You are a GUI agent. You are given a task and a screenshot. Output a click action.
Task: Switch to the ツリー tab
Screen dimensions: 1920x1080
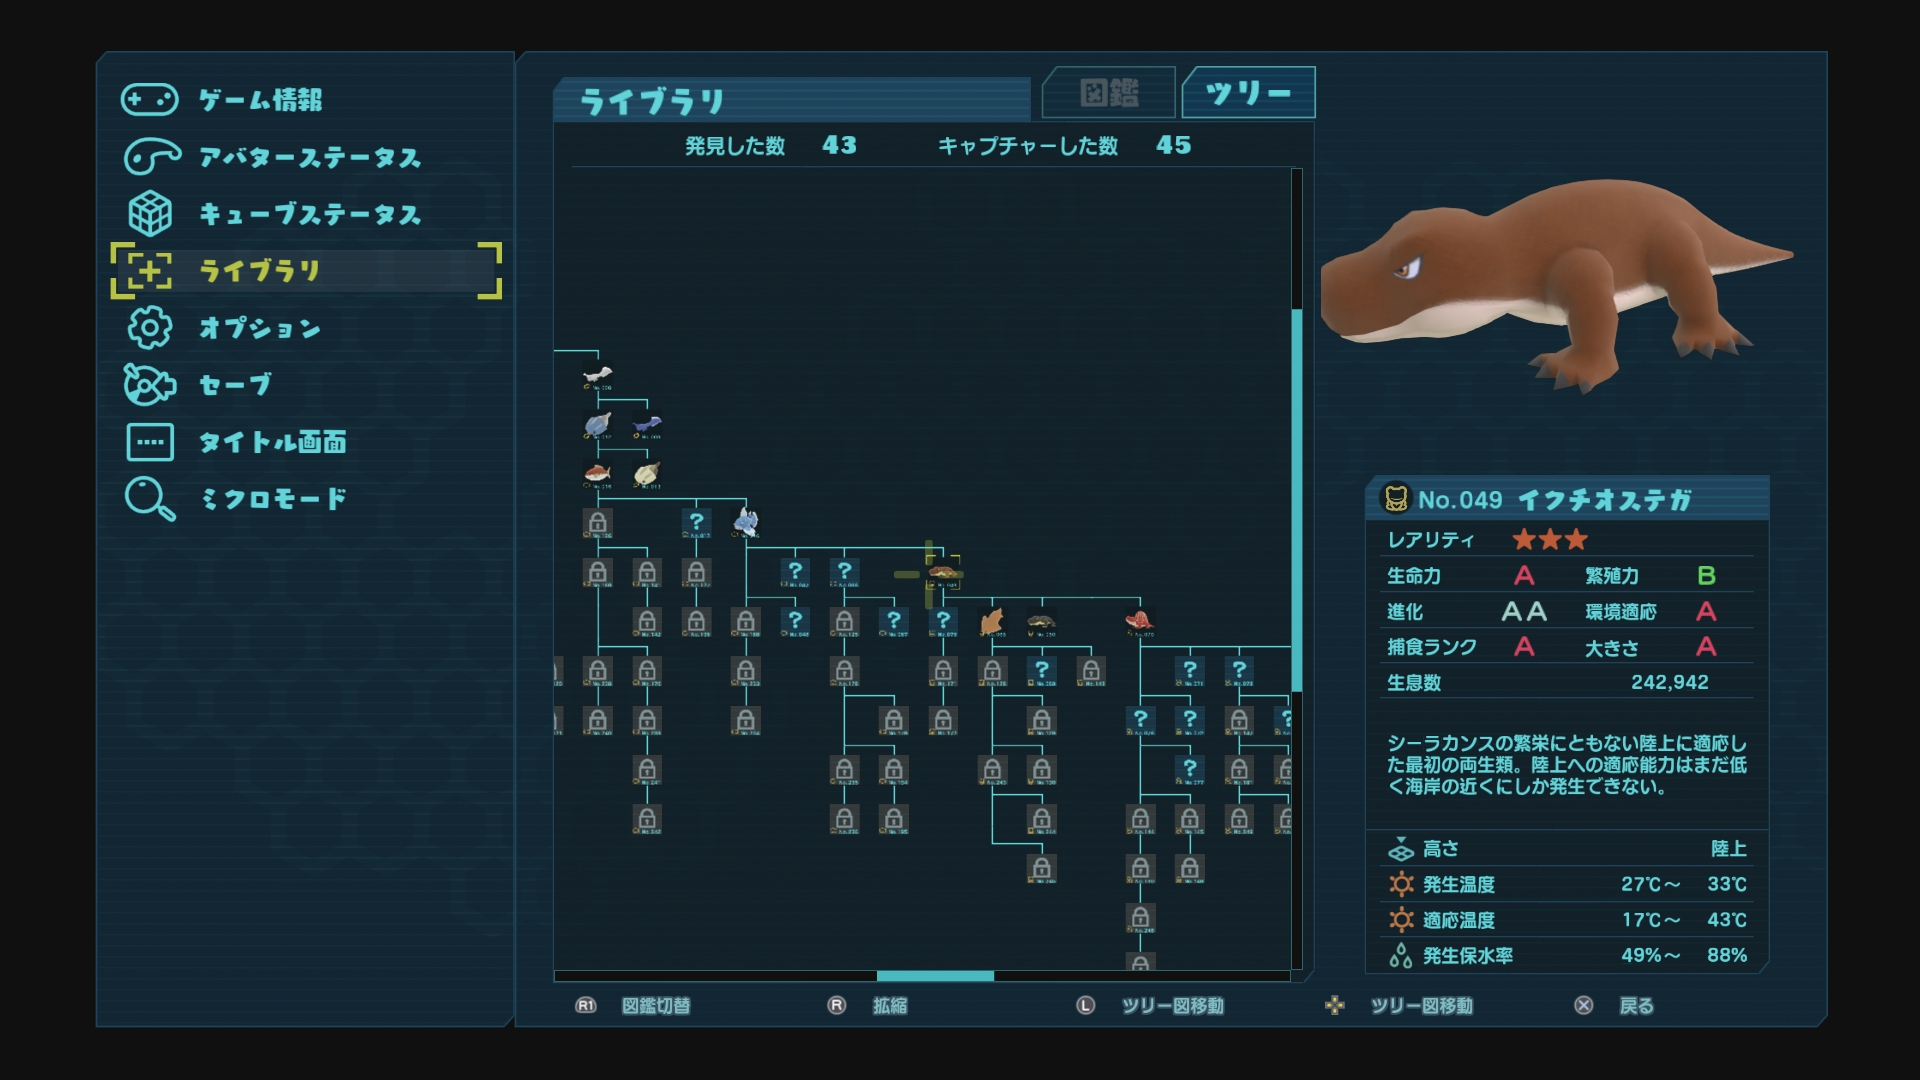coord(1248,94)
